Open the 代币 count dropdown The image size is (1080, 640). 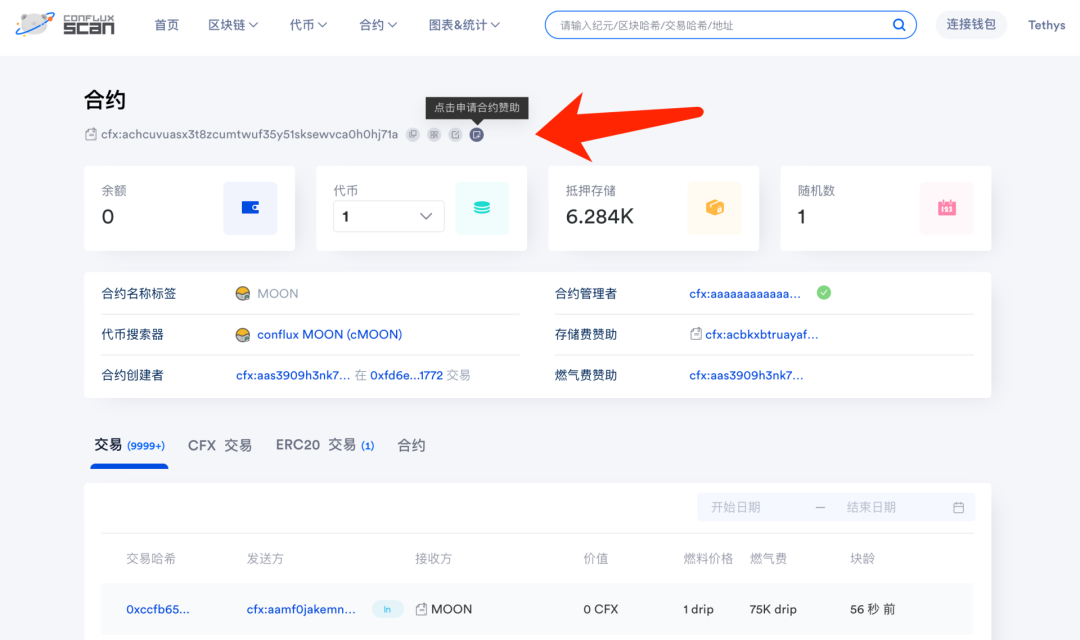tap(388, 216)
